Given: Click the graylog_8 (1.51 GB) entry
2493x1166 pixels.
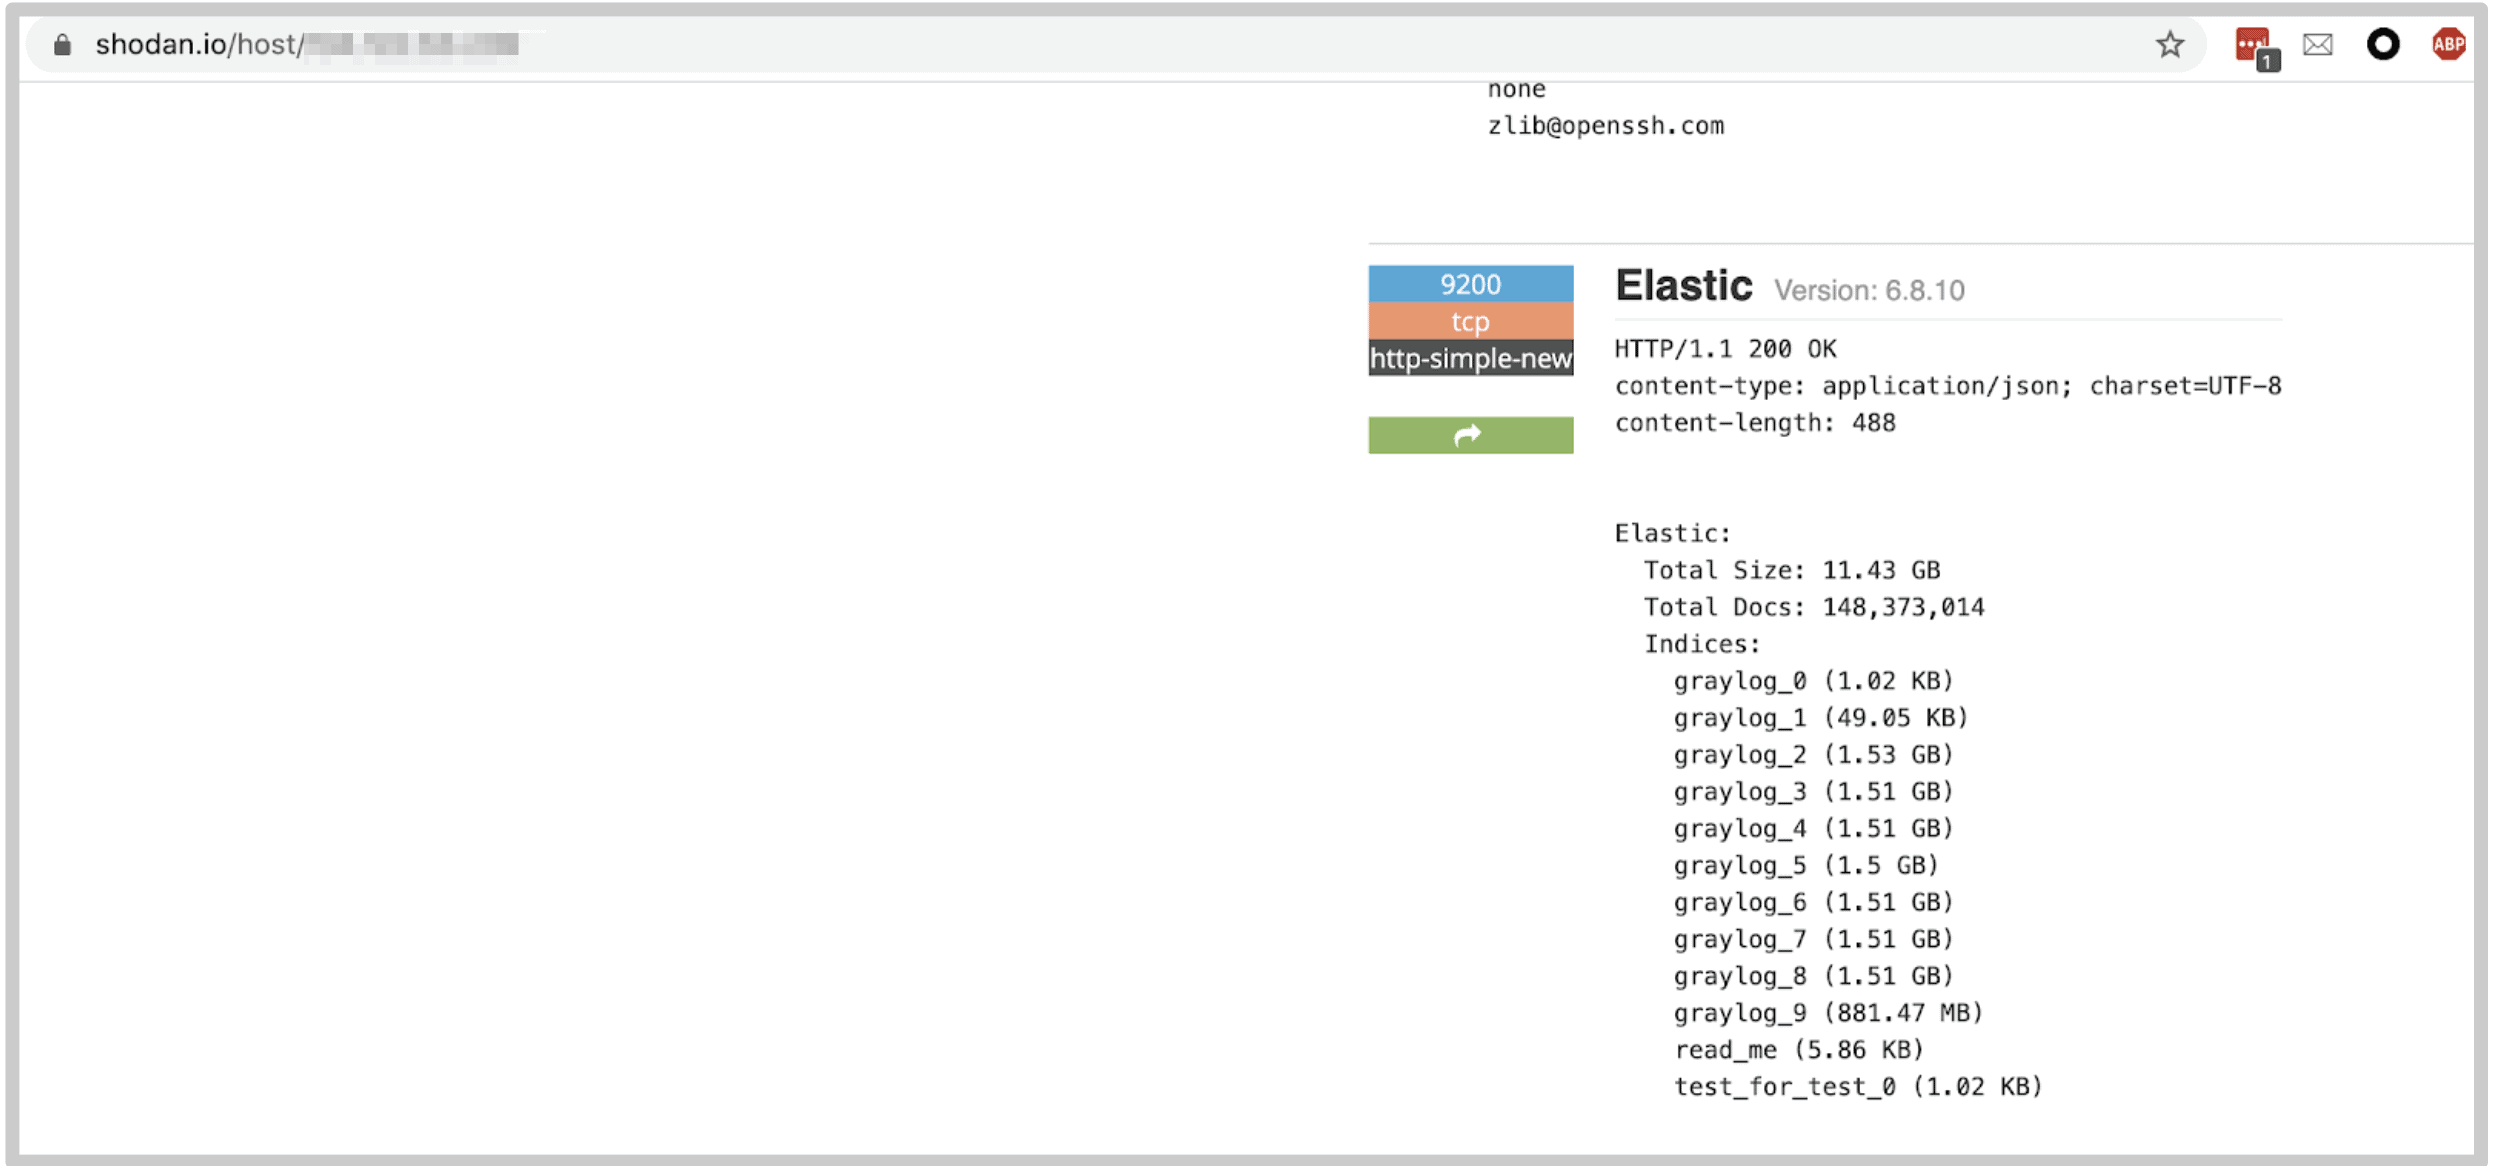Looking at the screenshot, I should (1813, 976).
